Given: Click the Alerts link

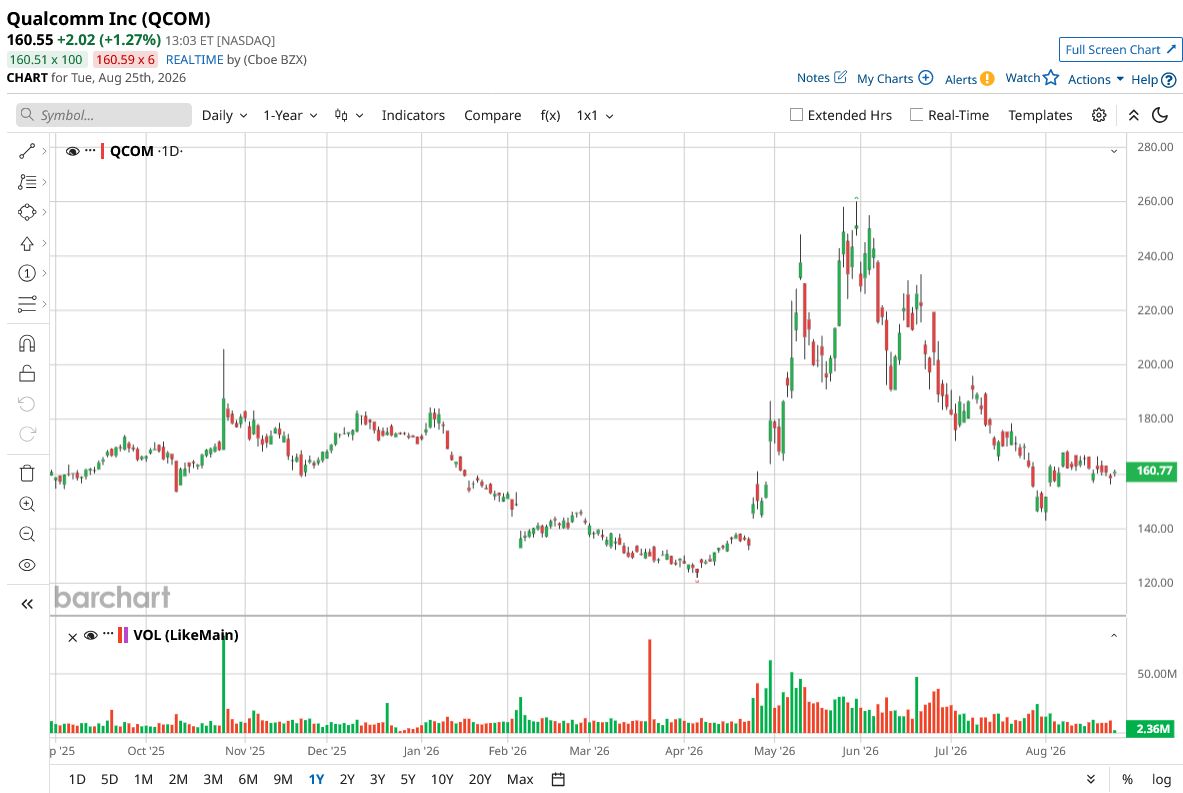Looking at the screenshot, I should 960,79.
